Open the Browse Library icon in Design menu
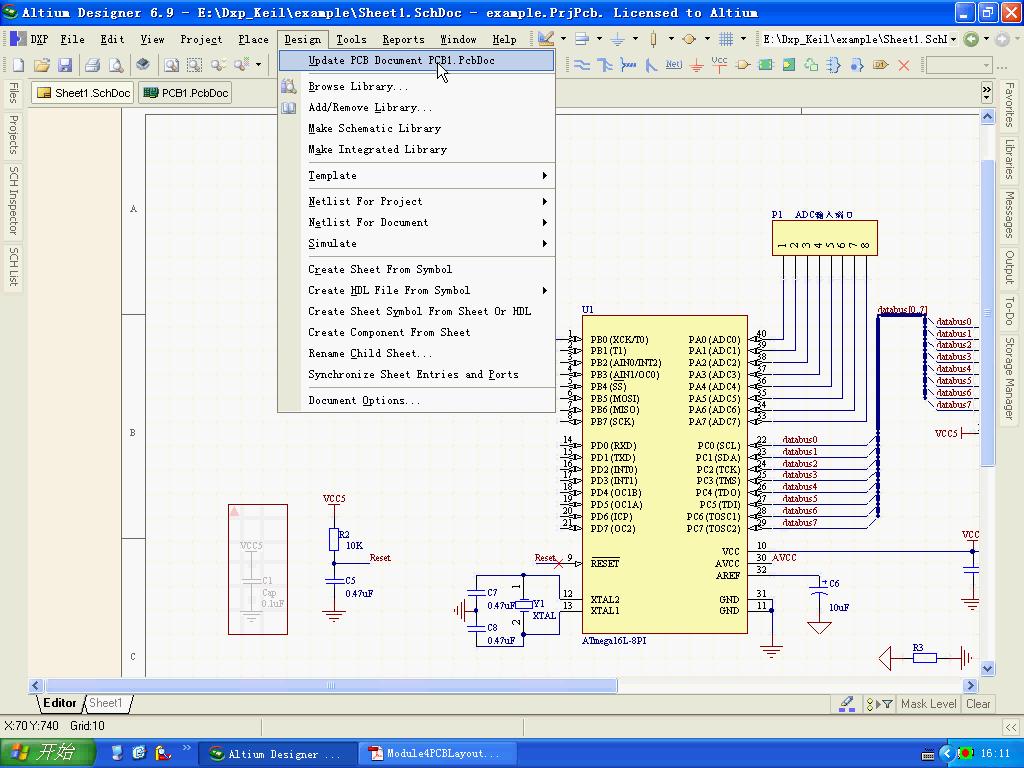The image size is (1024, 768). pos(289,86)
